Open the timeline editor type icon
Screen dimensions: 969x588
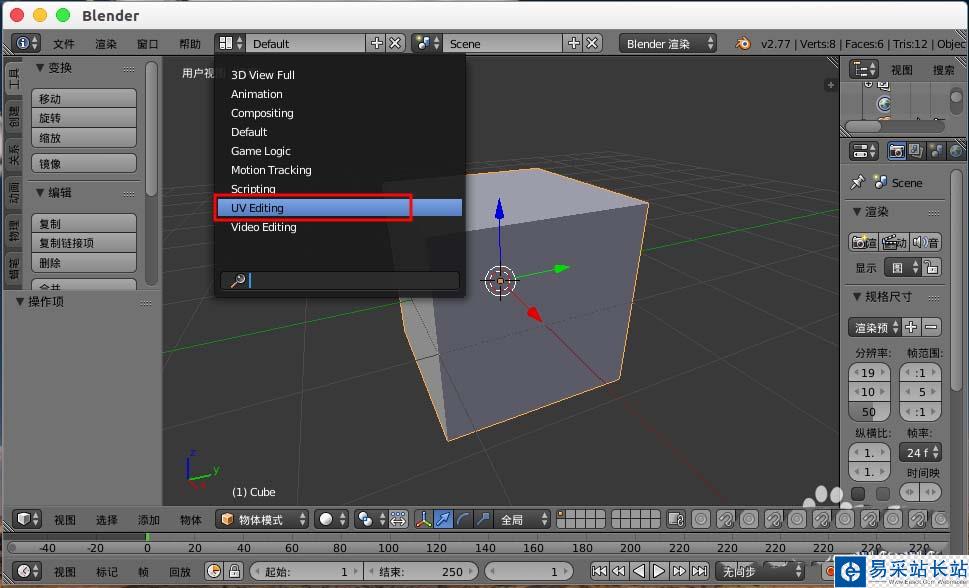(28, 571)
